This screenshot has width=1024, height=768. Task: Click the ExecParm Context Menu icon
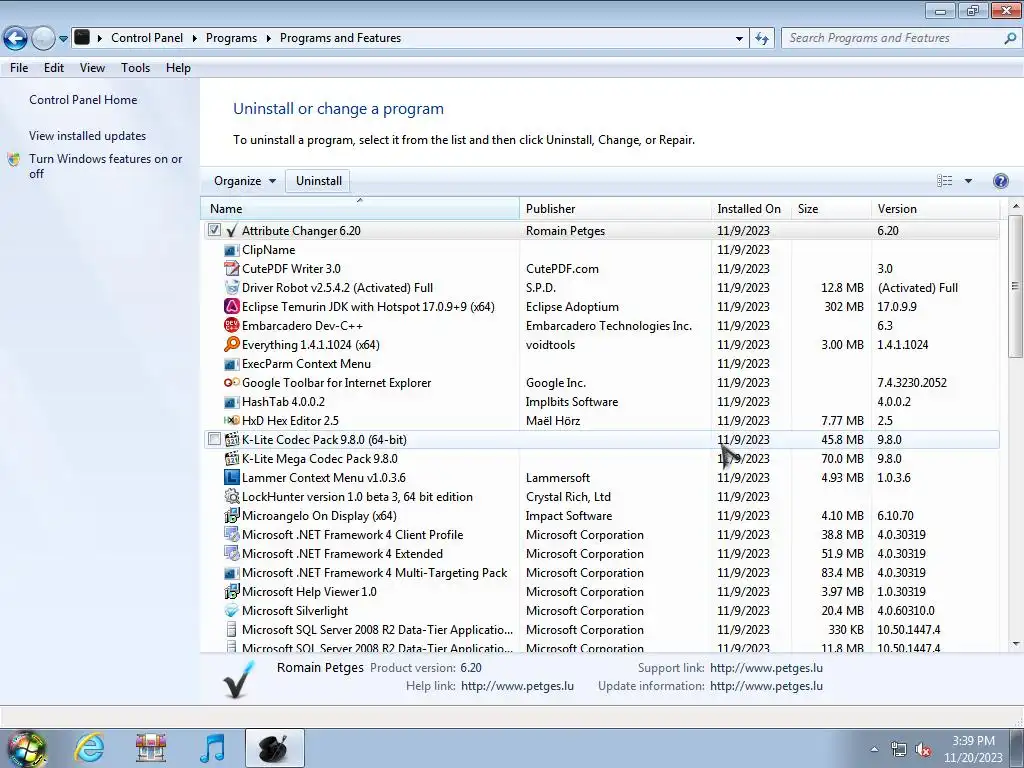231,364
